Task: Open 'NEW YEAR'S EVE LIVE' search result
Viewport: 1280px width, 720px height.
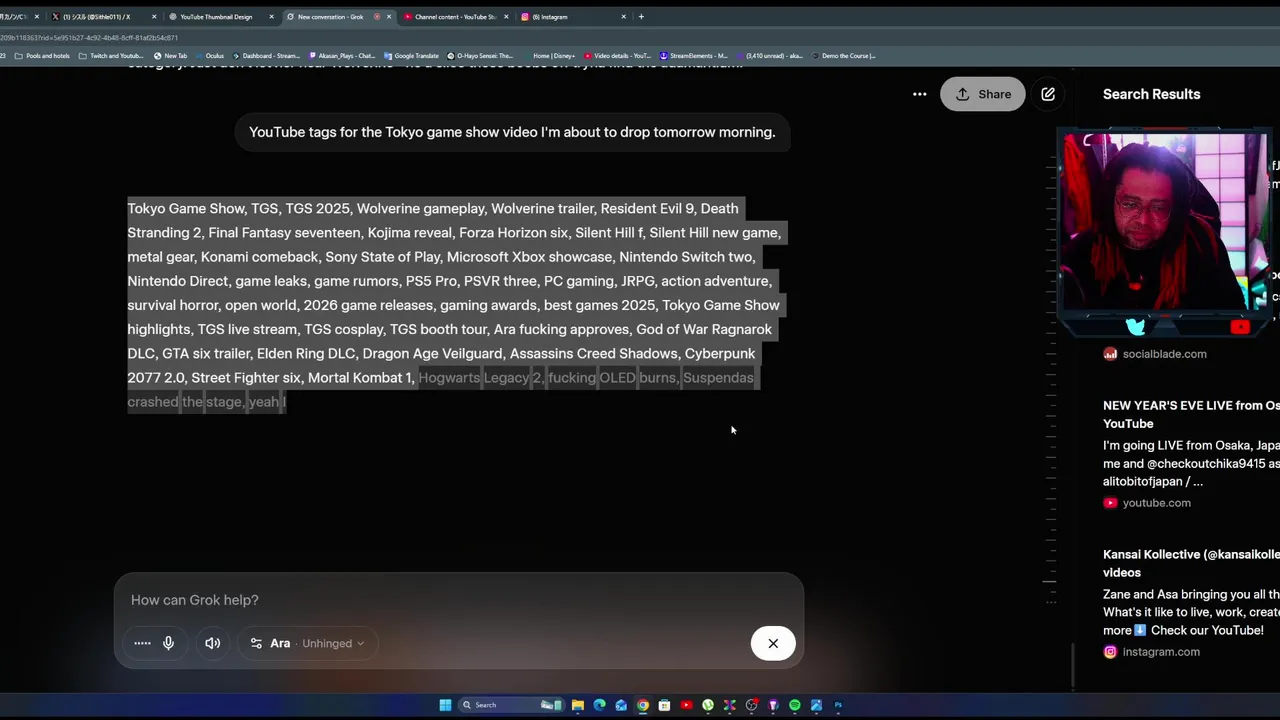Action: 1191,414
